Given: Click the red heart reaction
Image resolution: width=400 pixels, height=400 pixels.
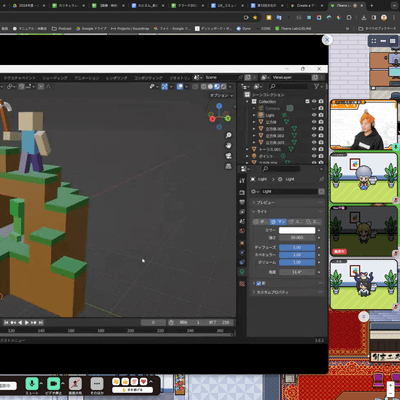Looking at the screenshot, I should (144, 382).
